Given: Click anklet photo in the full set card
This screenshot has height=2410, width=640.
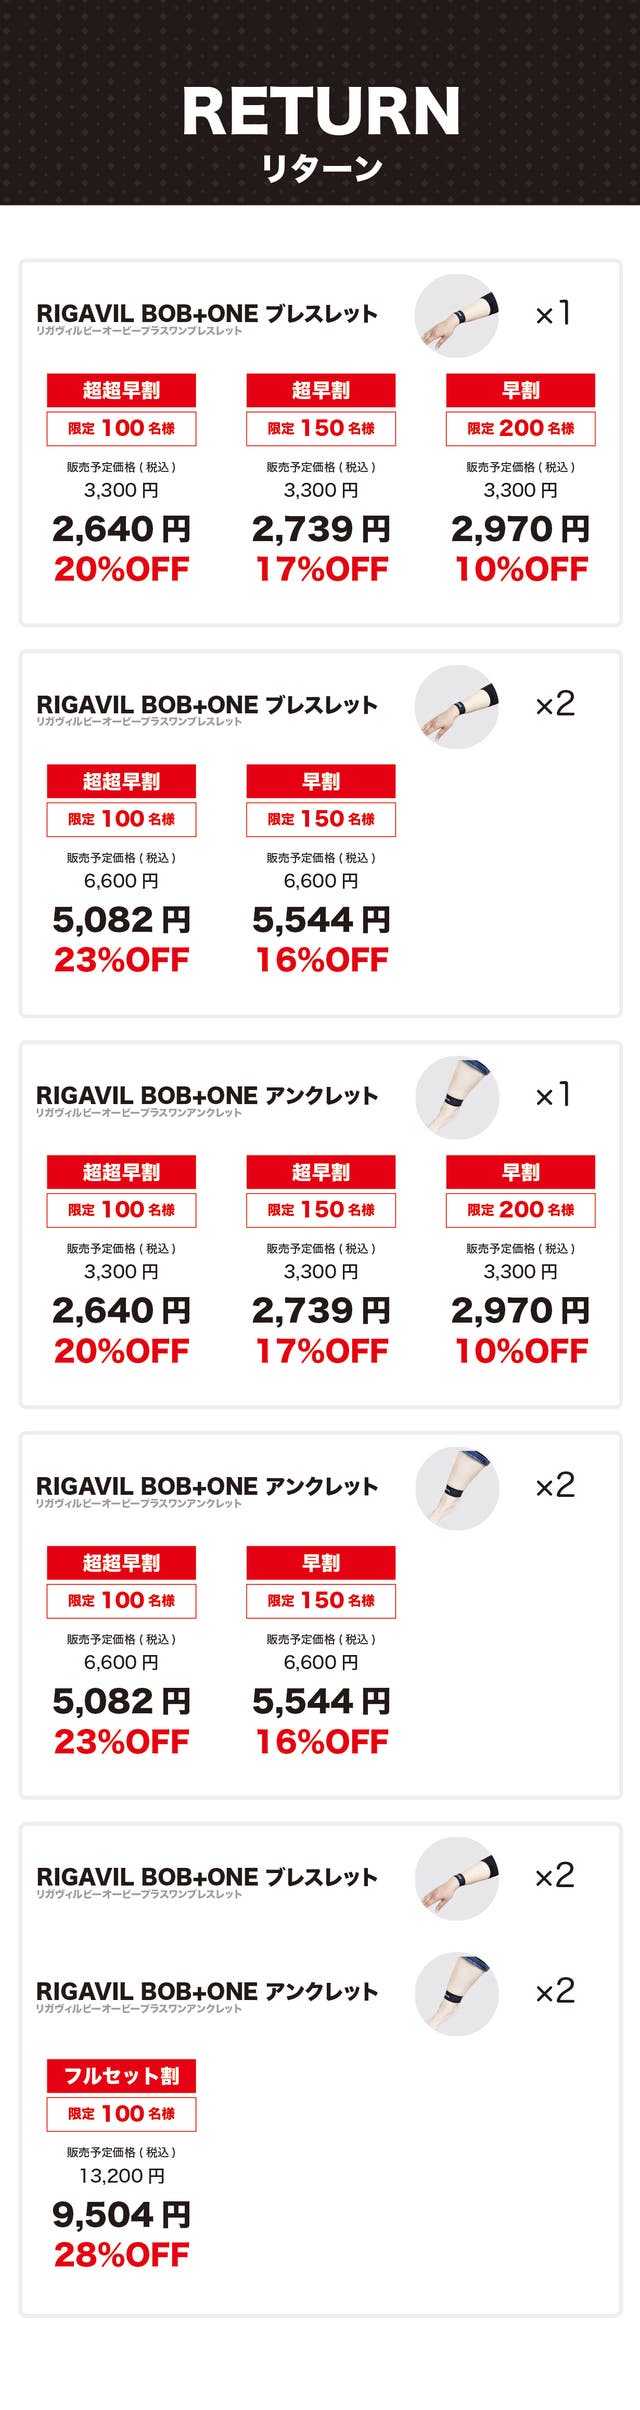Looking at the screenshot, I should coord(456,1993).
